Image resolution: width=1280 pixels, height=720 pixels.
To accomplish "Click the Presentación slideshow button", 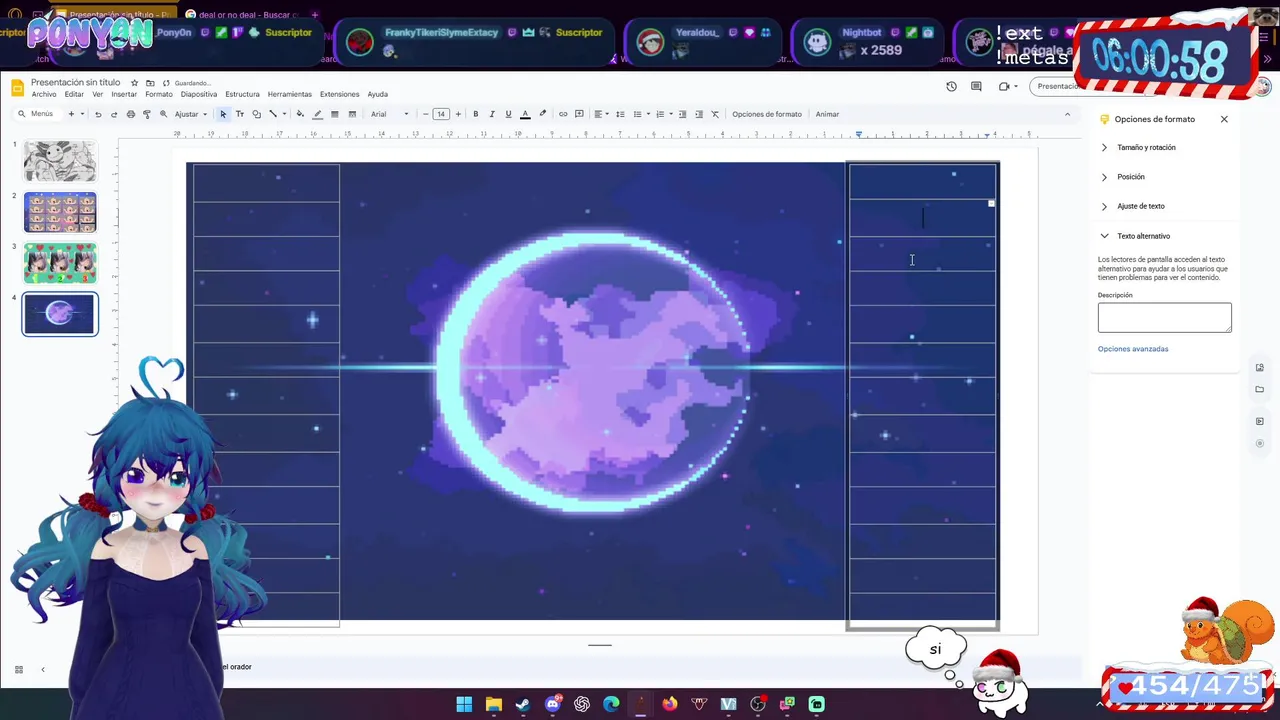I will click(1058, 86).
